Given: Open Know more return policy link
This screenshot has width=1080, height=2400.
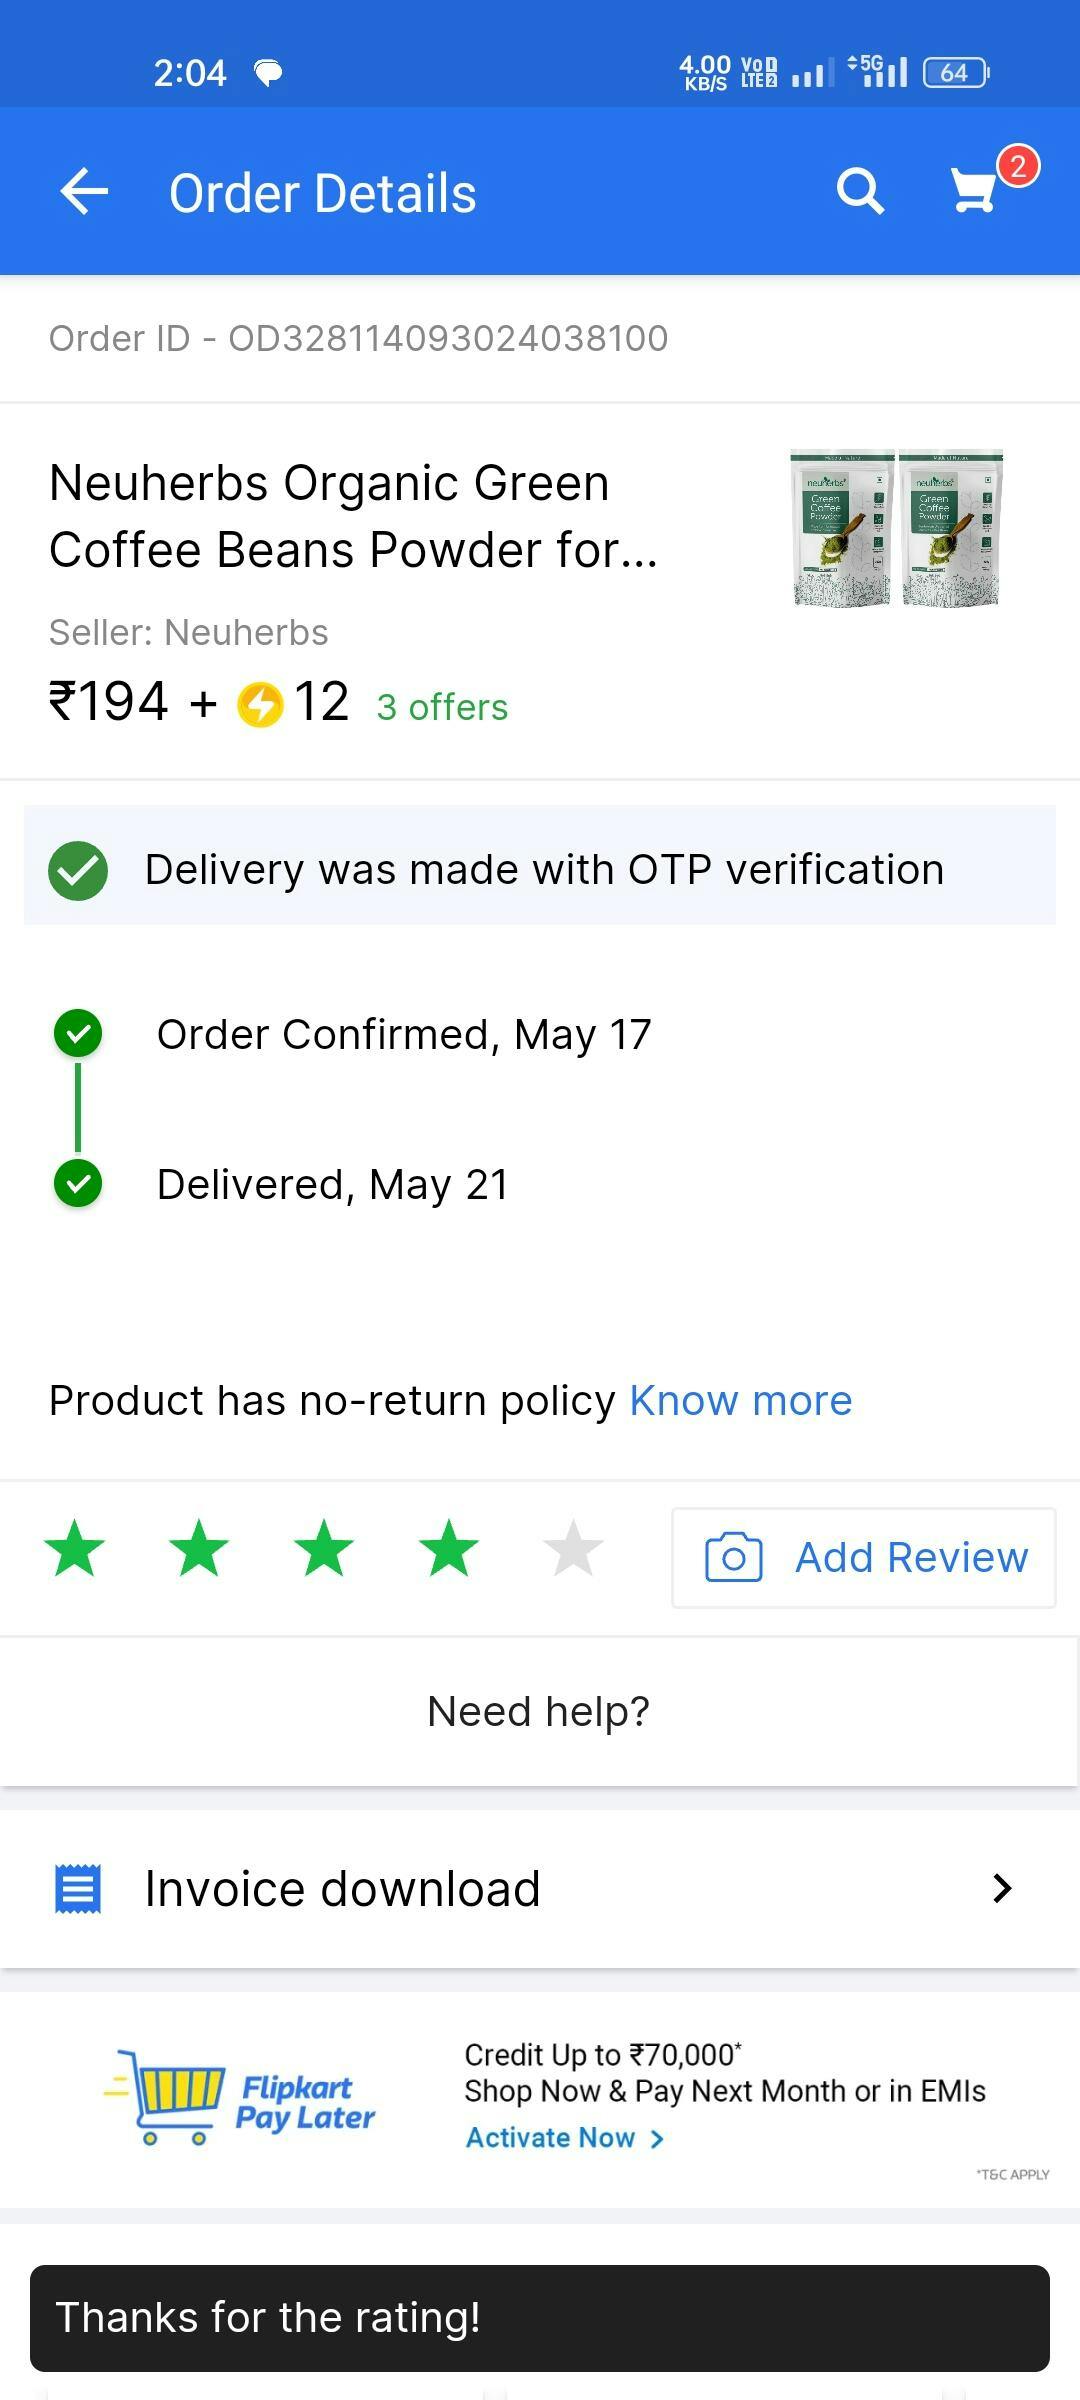Looking at the screenshot, I should [740, 1400].
